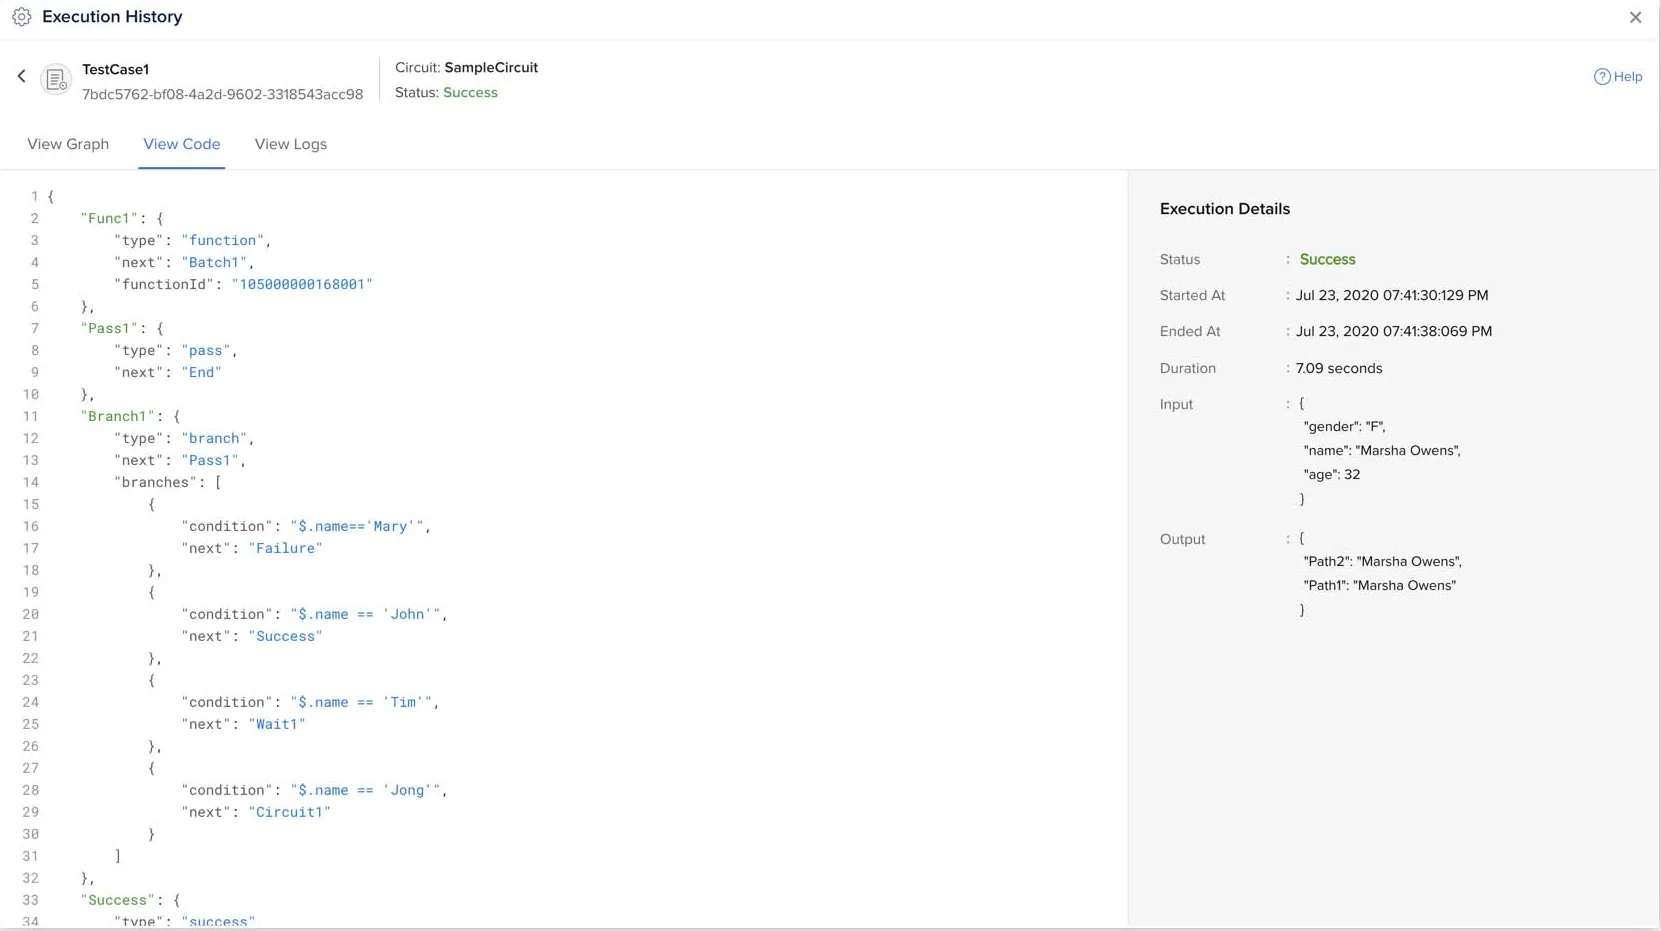
Task: Click the execution ID 7bdc5762 text
Action: (x=222, y=94)
